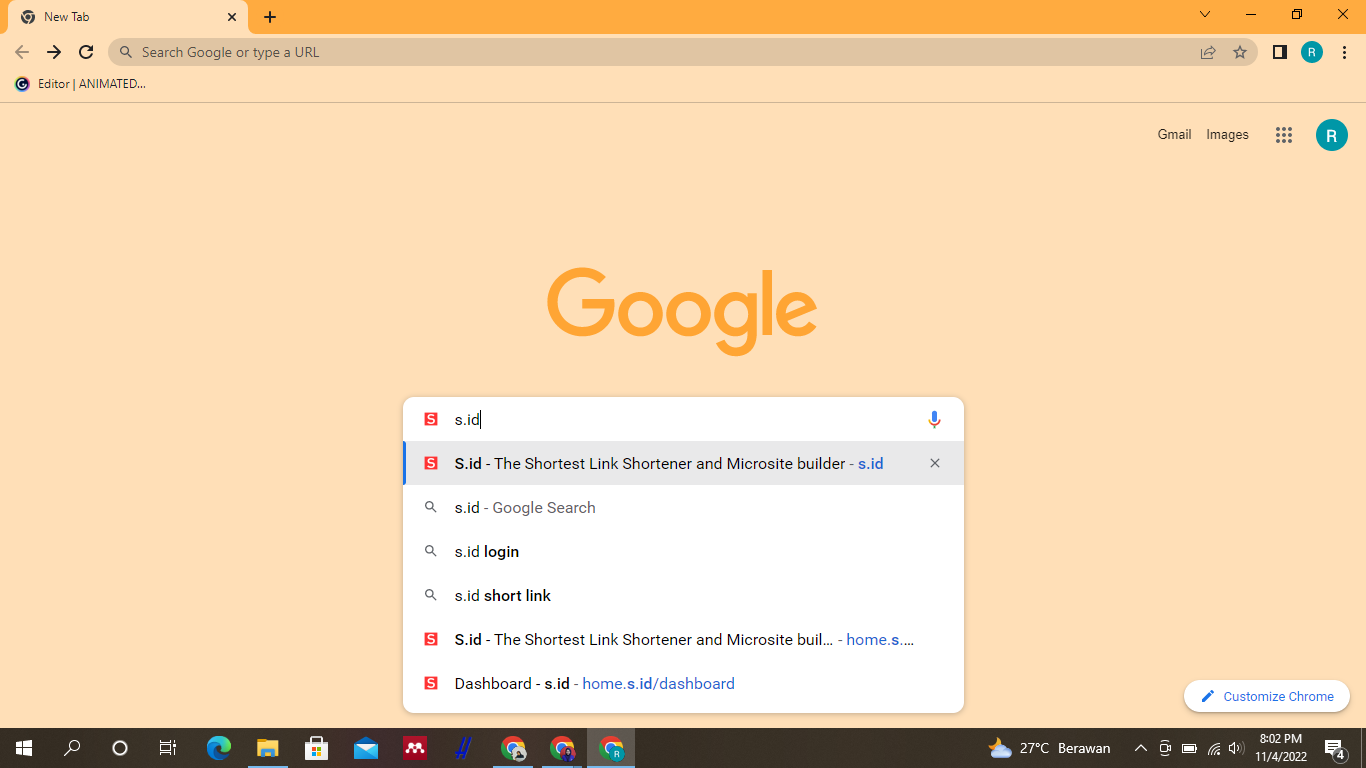The width and height of the screenshot is (1366, 768).
Task: Select the top S.id Link Shortener suggestion
Action: 683,463
